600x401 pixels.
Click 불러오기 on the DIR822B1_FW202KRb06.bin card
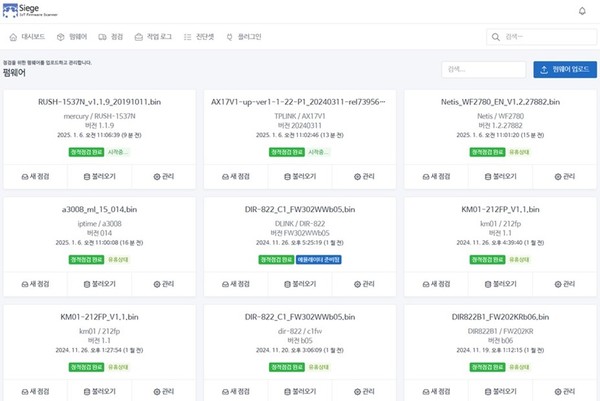(x=501, y=391)
